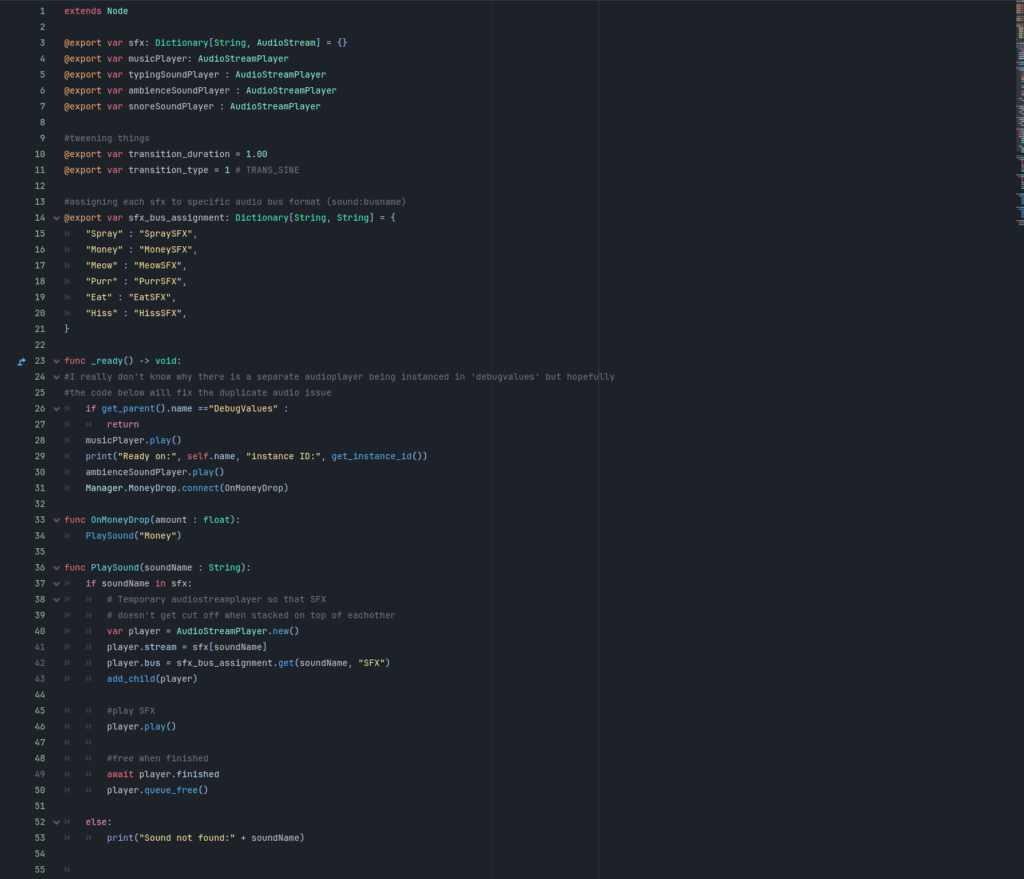
Task: Place cursor on the AudioStream type in line 3
Action: [287, 43]
